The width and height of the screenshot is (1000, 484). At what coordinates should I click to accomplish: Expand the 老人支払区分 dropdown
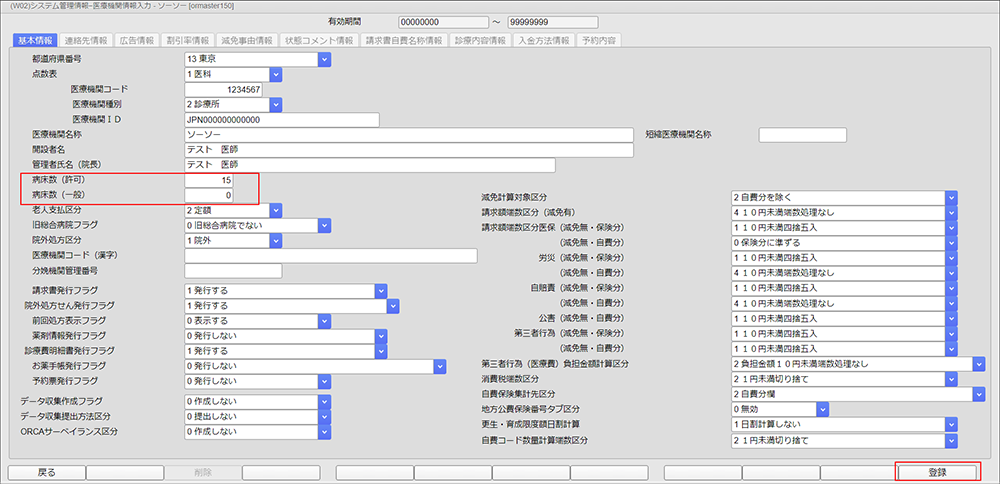(x=276, y=211)
